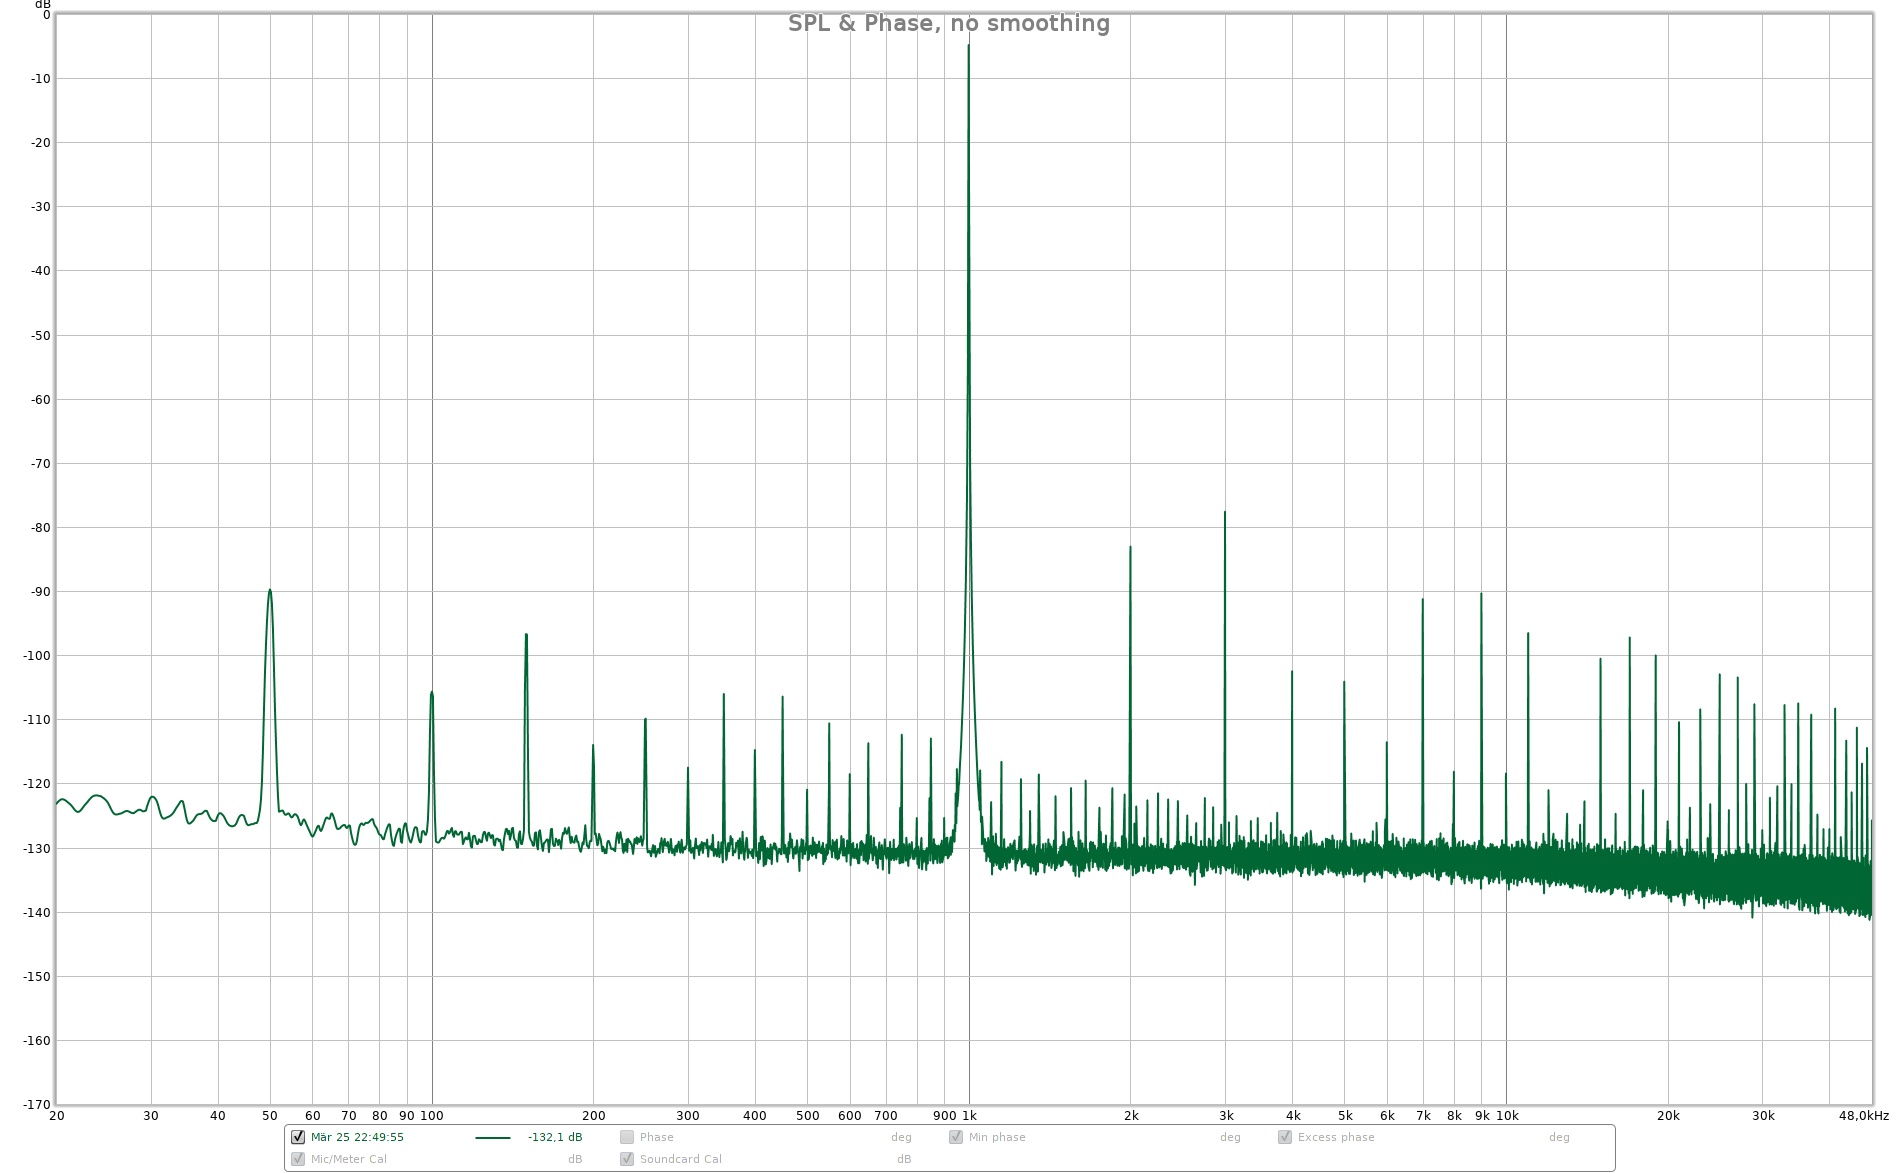Click the -170 level axis label
The height and width of the screenshot is (1173, 1900).
[36, 1104]
